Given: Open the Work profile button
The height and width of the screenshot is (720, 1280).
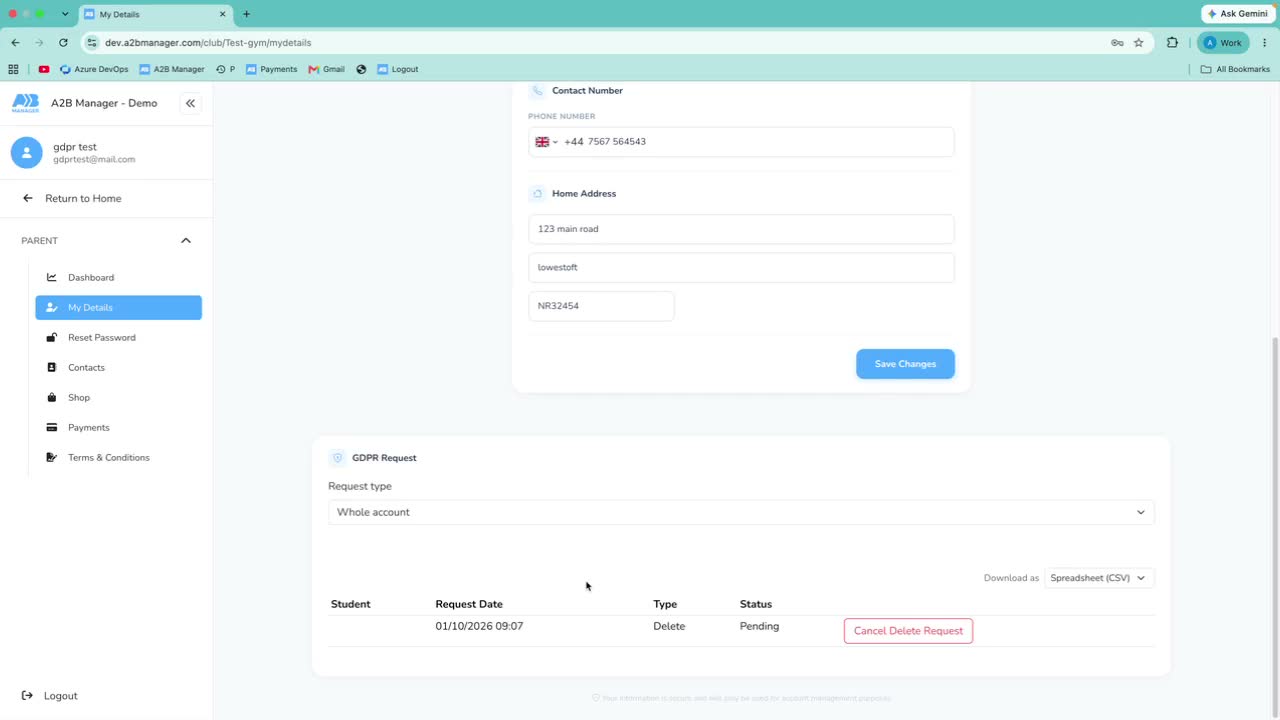Looking at the screenshot, I should point(1223,43).
